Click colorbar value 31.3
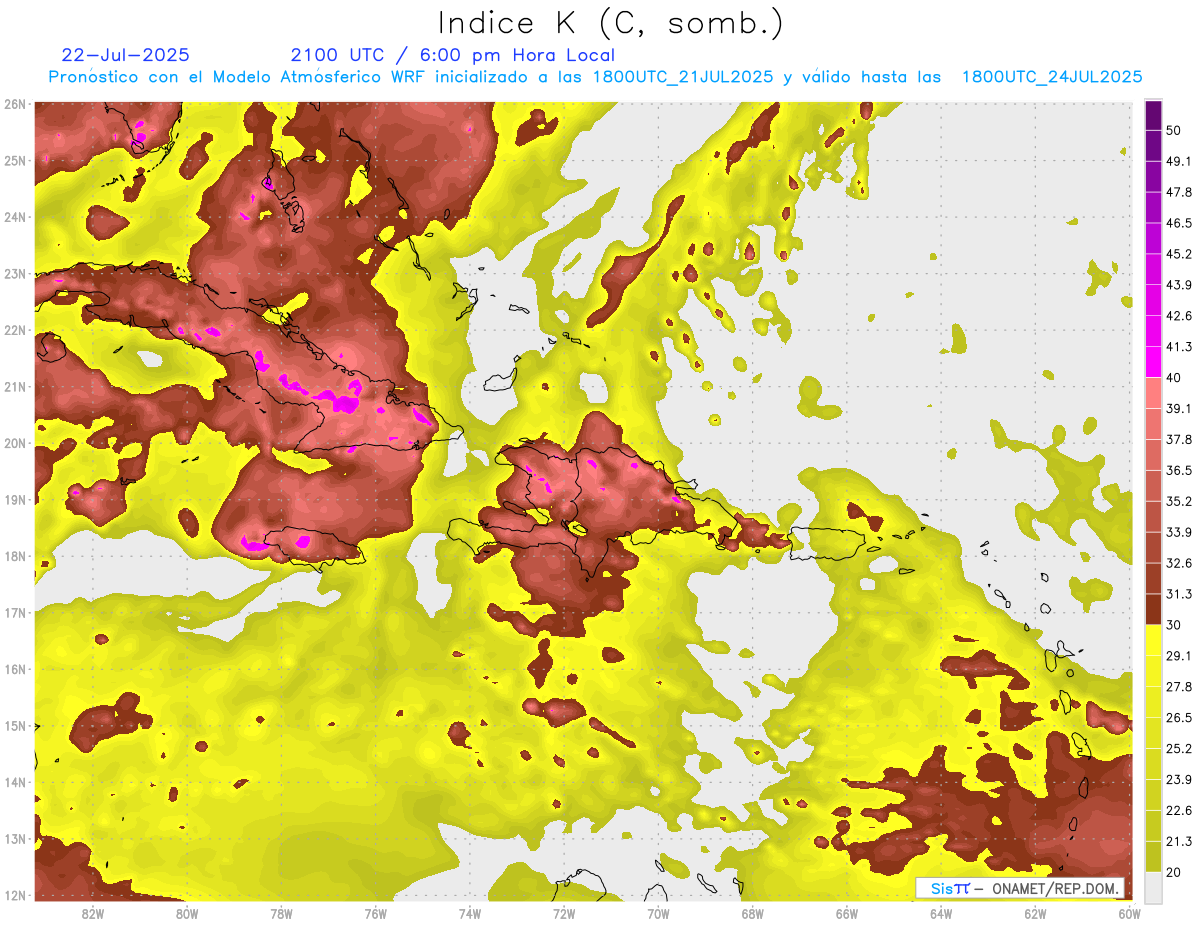Viewport: 1200px width, 927px height. (x=1179, y=594)
